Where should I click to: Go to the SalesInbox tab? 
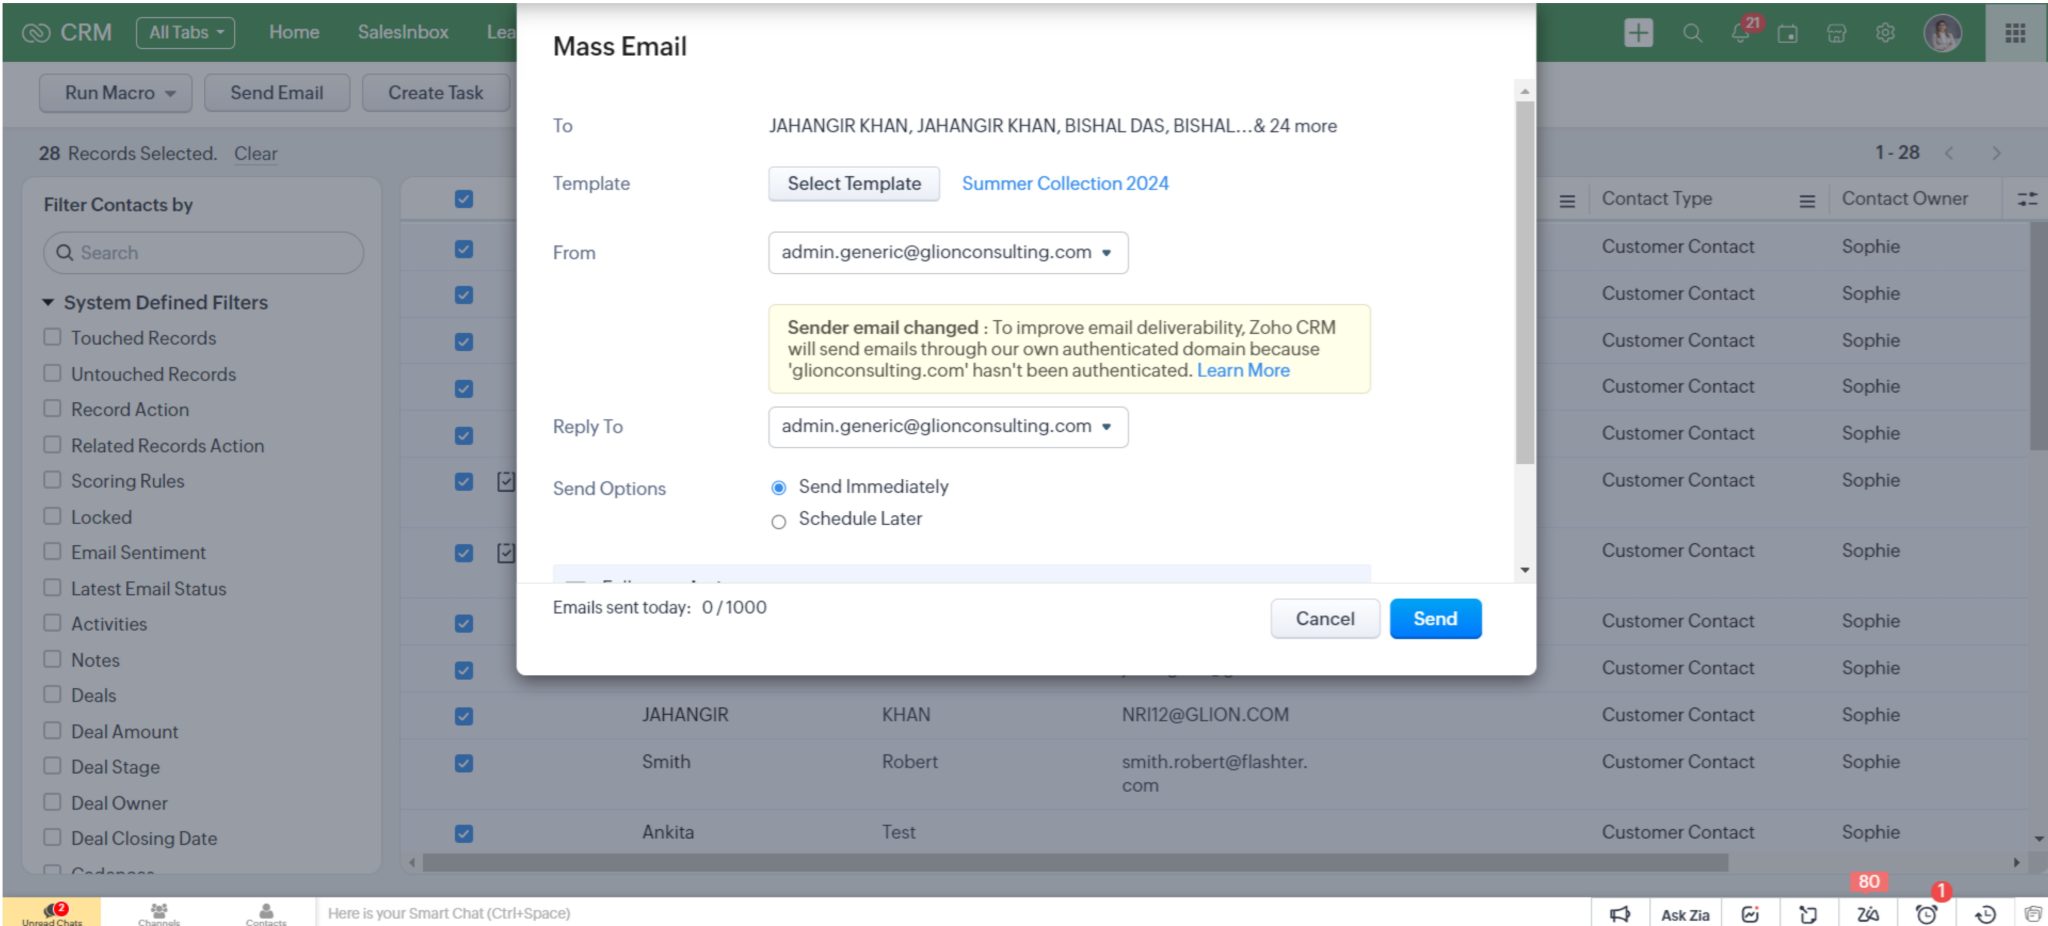tap(403, 32)
